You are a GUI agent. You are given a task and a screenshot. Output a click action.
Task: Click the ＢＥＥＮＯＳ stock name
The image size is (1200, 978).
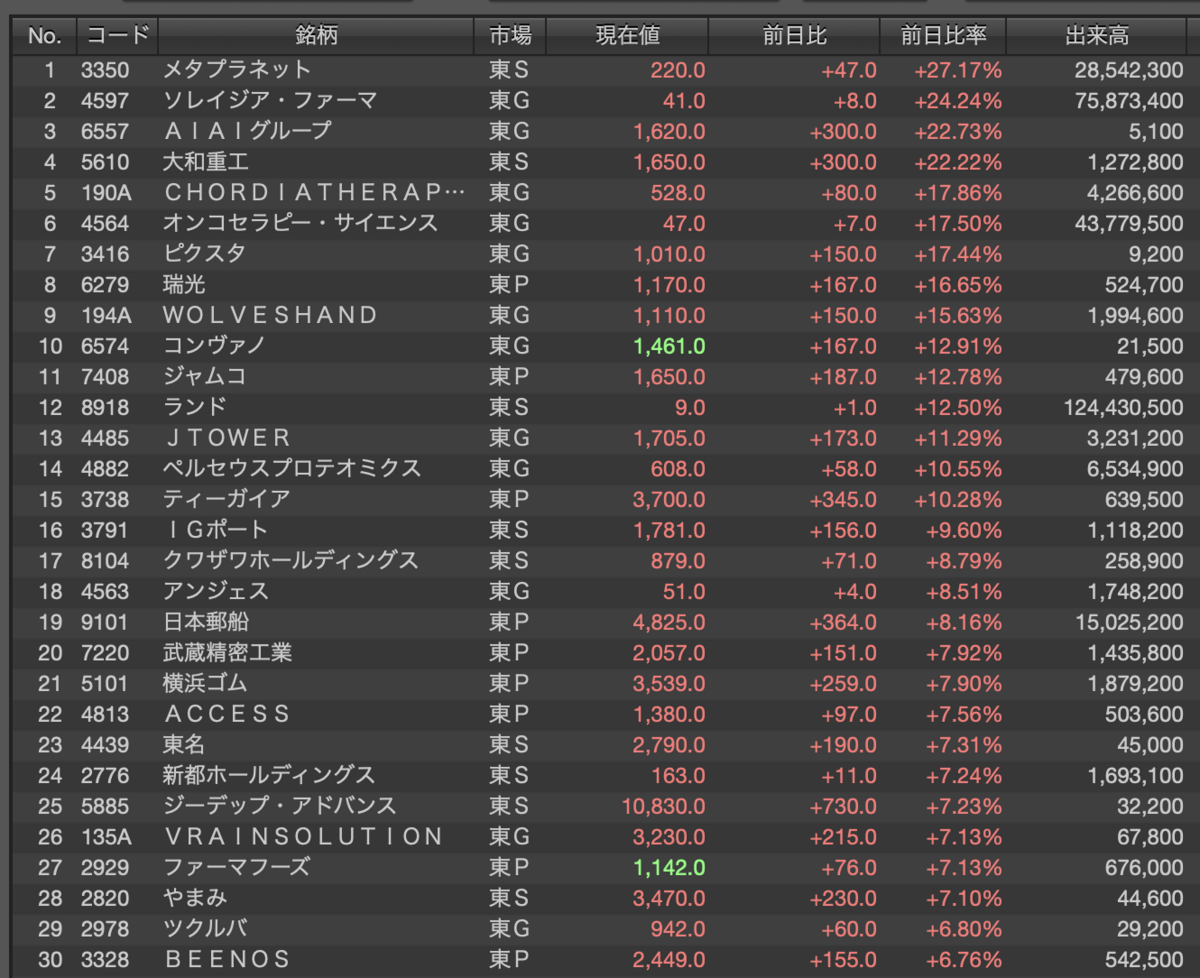(x=227, y=959)
